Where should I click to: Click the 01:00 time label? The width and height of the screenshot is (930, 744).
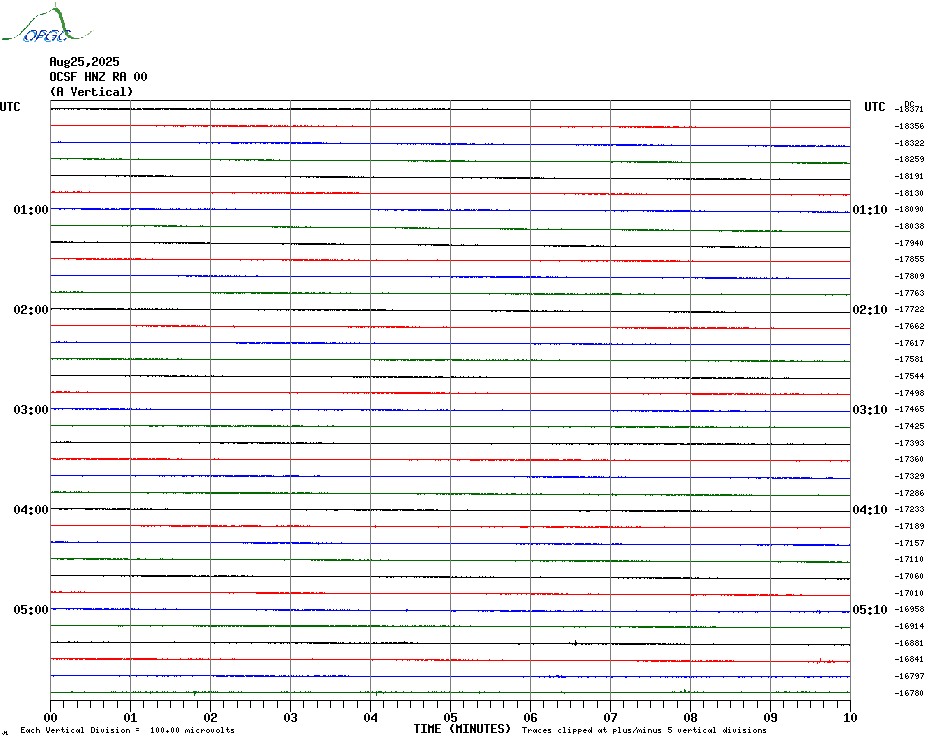31,209
